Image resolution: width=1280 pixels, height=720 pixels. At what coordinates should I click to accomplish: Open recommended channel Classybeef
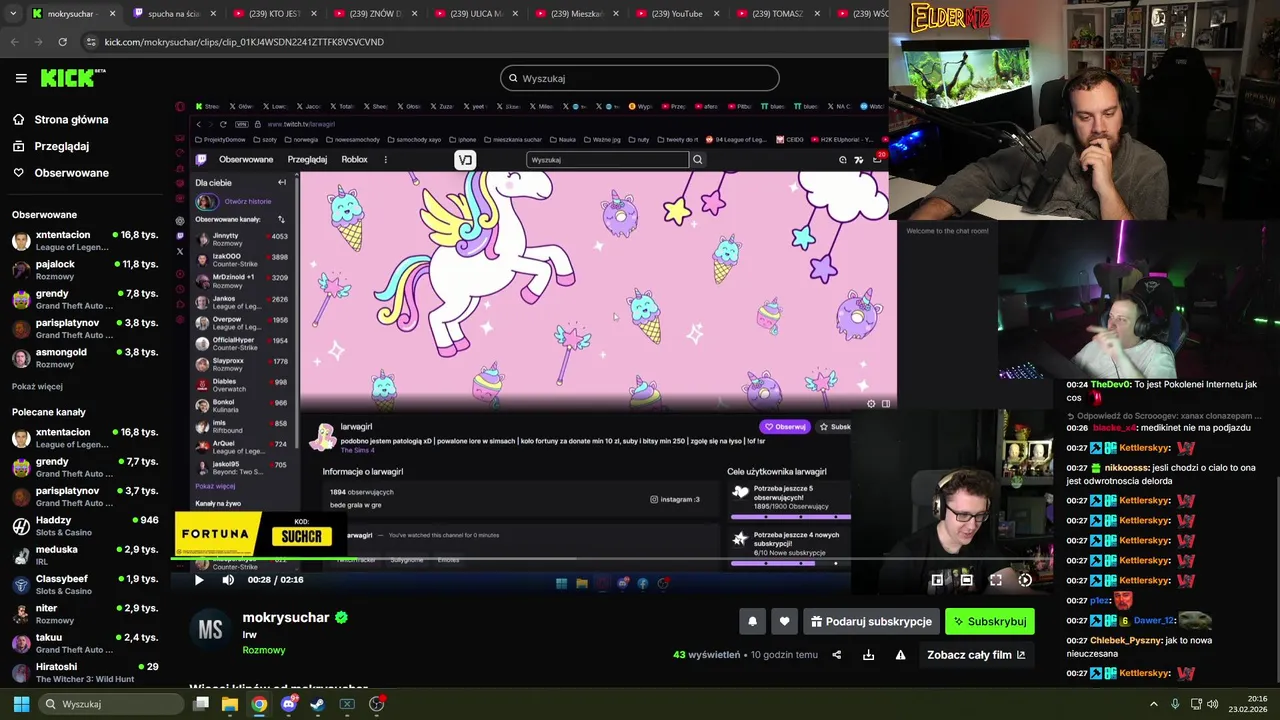coord(85,584)
